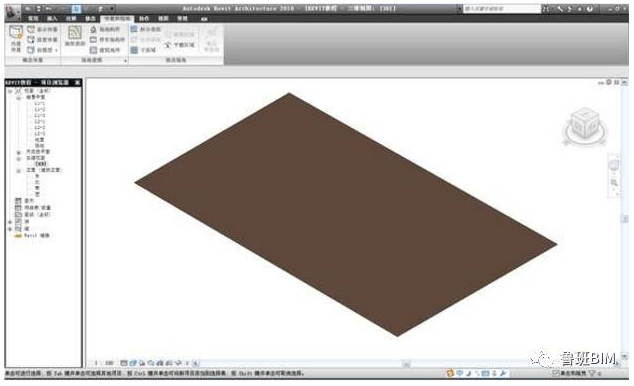The width and height of the screenshot is (634, 386).
Task: Switch to the Home (常用) ribbon tab
Action: [x=33, y=18]
